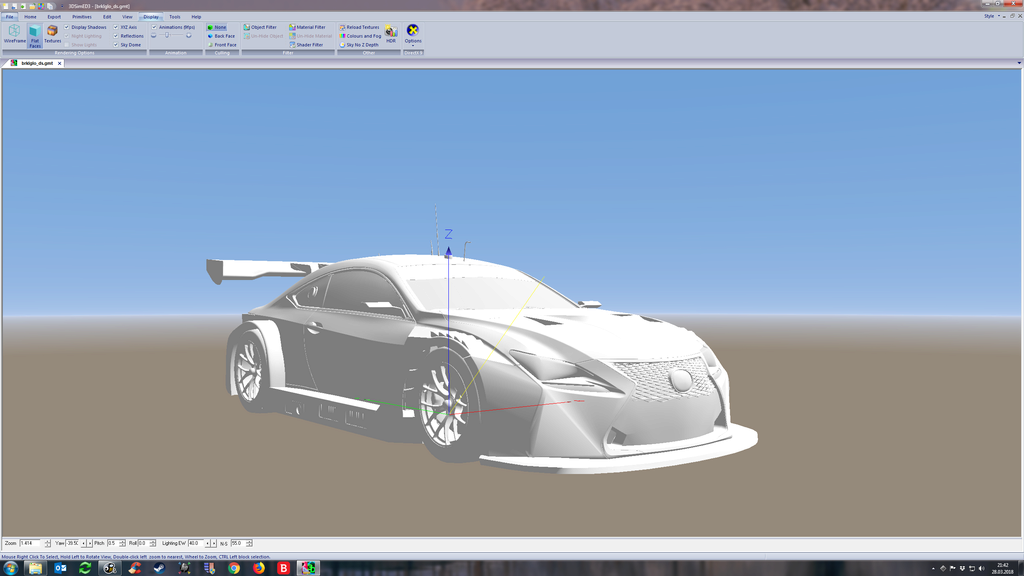Open Colours and Fog settings
Screen dimensions: 1024x576
coord(360,36)
